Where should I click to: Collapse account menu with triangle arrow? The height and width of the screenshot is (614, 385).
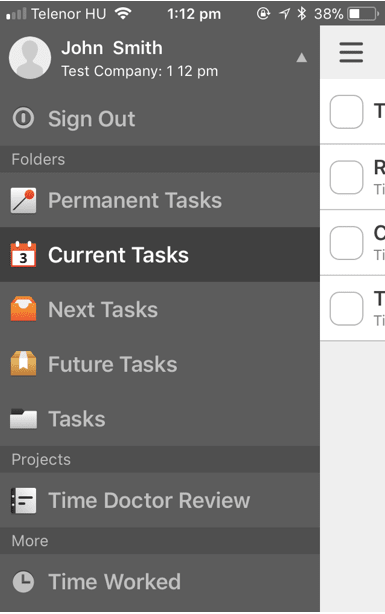tap(302, 58)
